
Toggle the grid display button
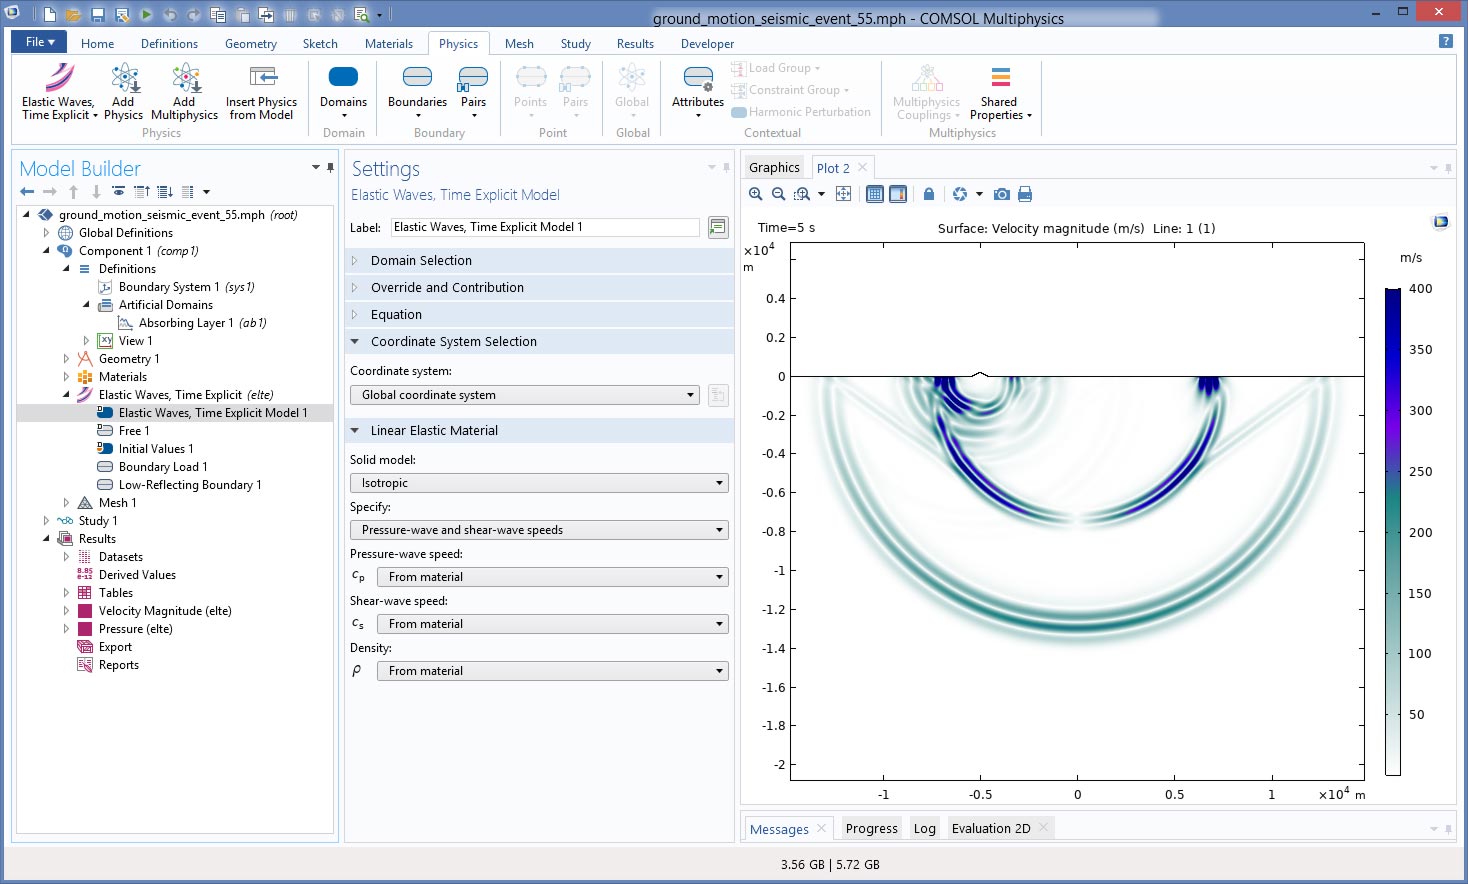pos(875,194)
